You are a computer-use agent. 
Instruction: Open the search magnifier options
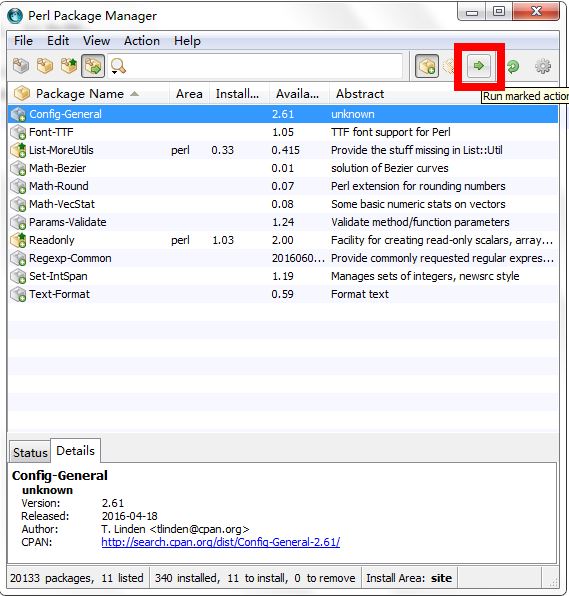(118, 67)
